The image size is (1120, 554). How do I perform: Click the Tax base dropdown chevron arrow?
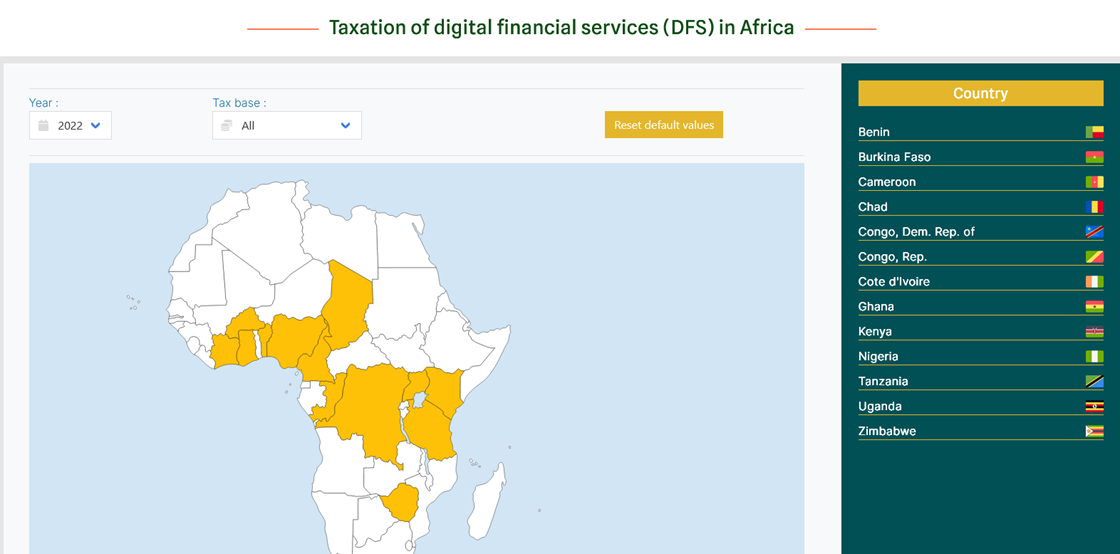point(346,126)
